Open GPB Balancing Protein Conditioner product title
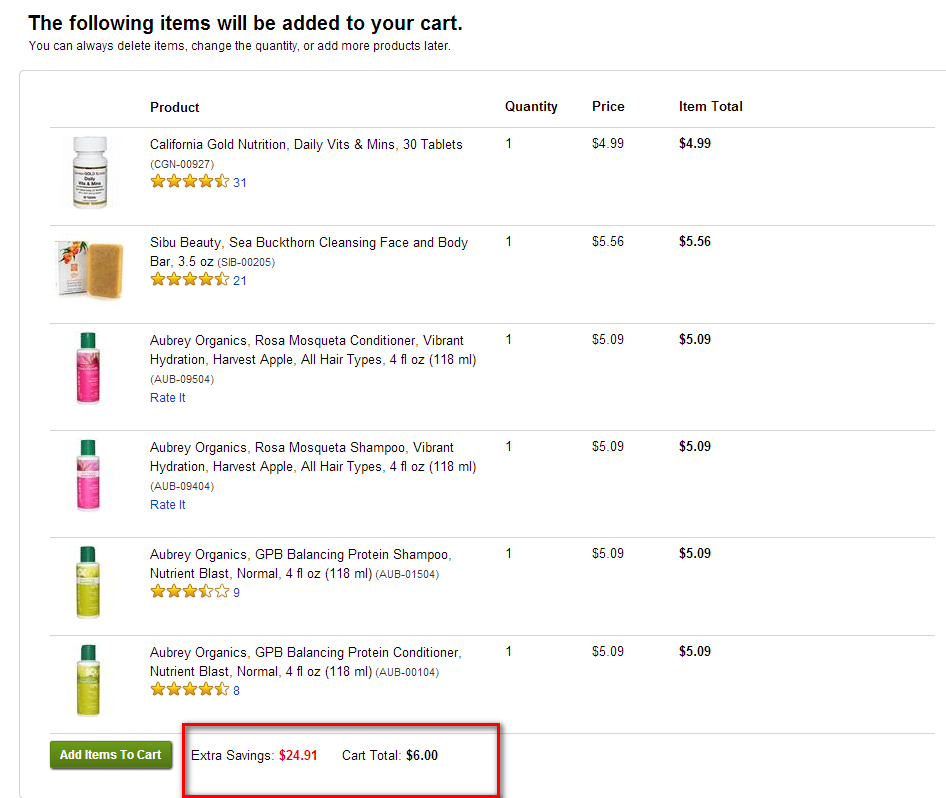 click(x=305, y=662)
